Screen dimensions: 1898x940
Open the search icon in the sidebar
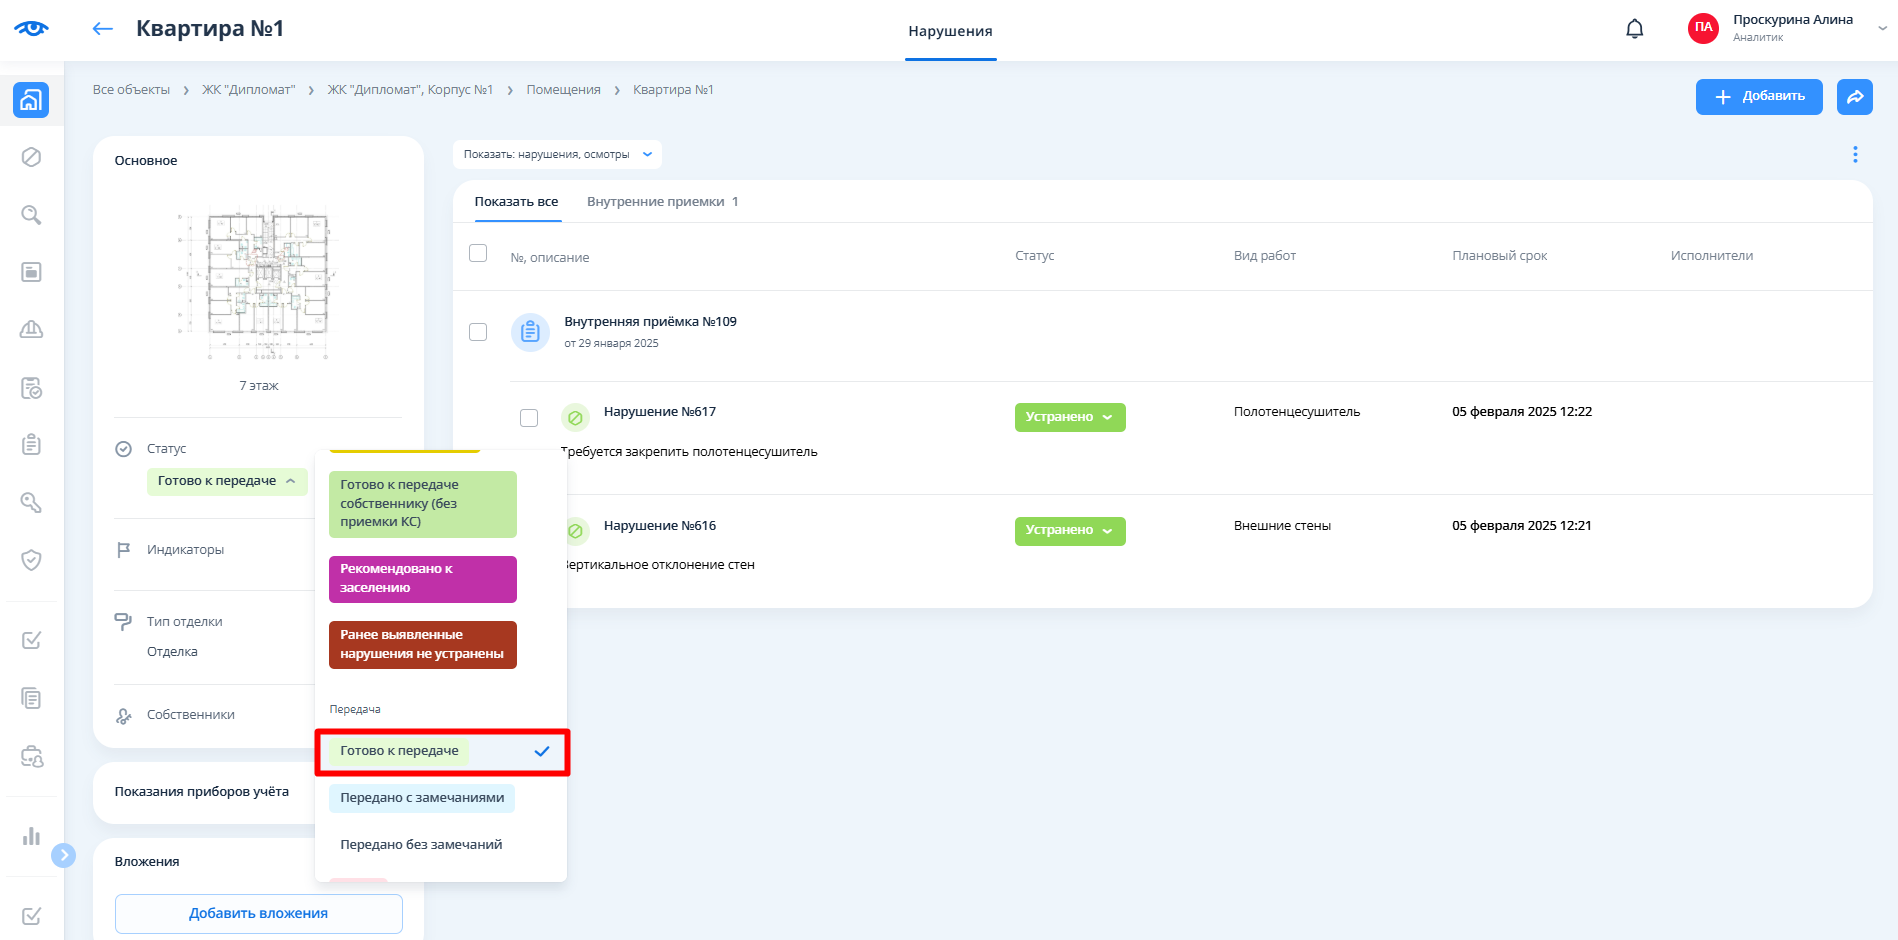tap(32, 215)
